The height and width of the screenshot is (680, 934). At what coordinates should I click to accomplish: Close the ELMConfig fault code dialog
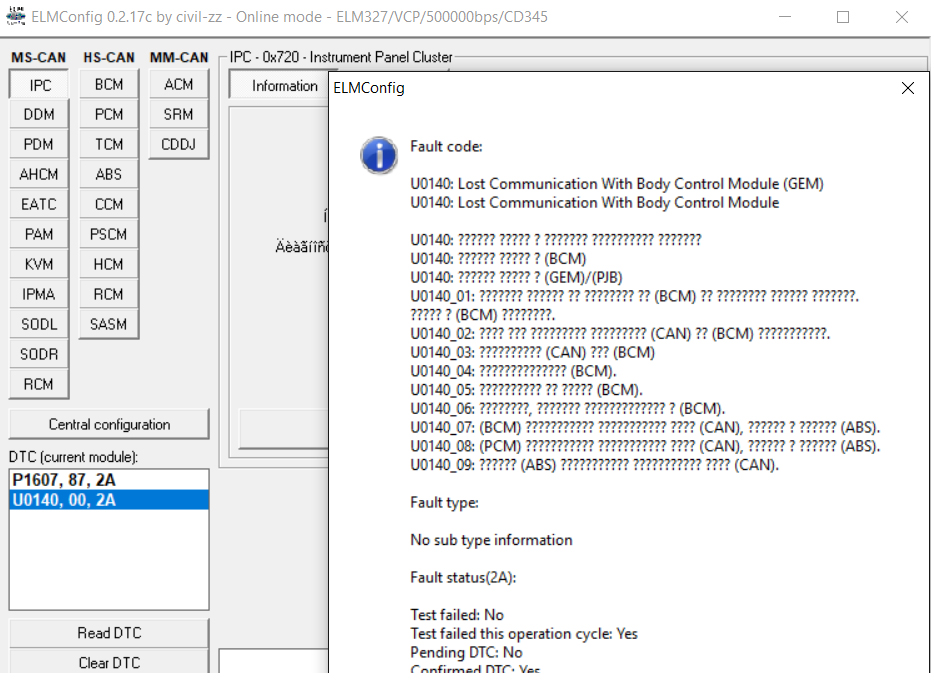click(x=907, y=88)
